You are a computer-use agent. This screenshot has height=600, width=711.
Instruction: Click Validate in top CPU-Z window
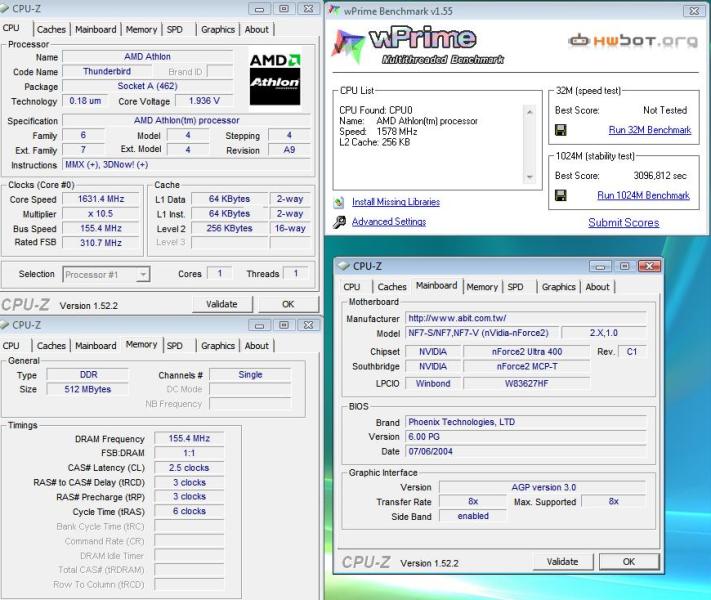tap(222, 304)
